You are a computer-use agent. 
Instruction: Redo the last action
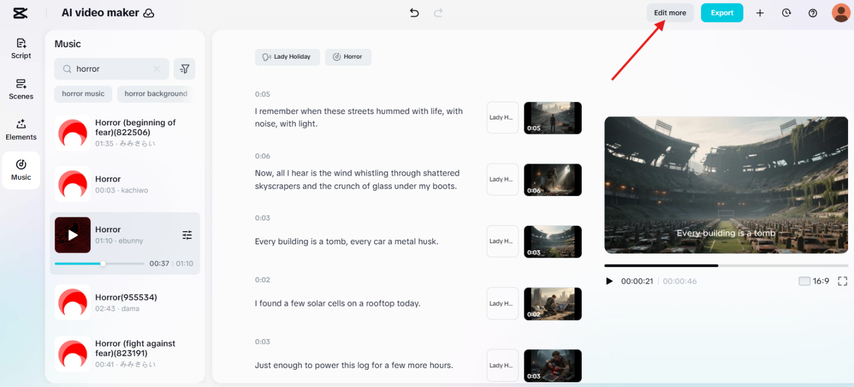438,13
